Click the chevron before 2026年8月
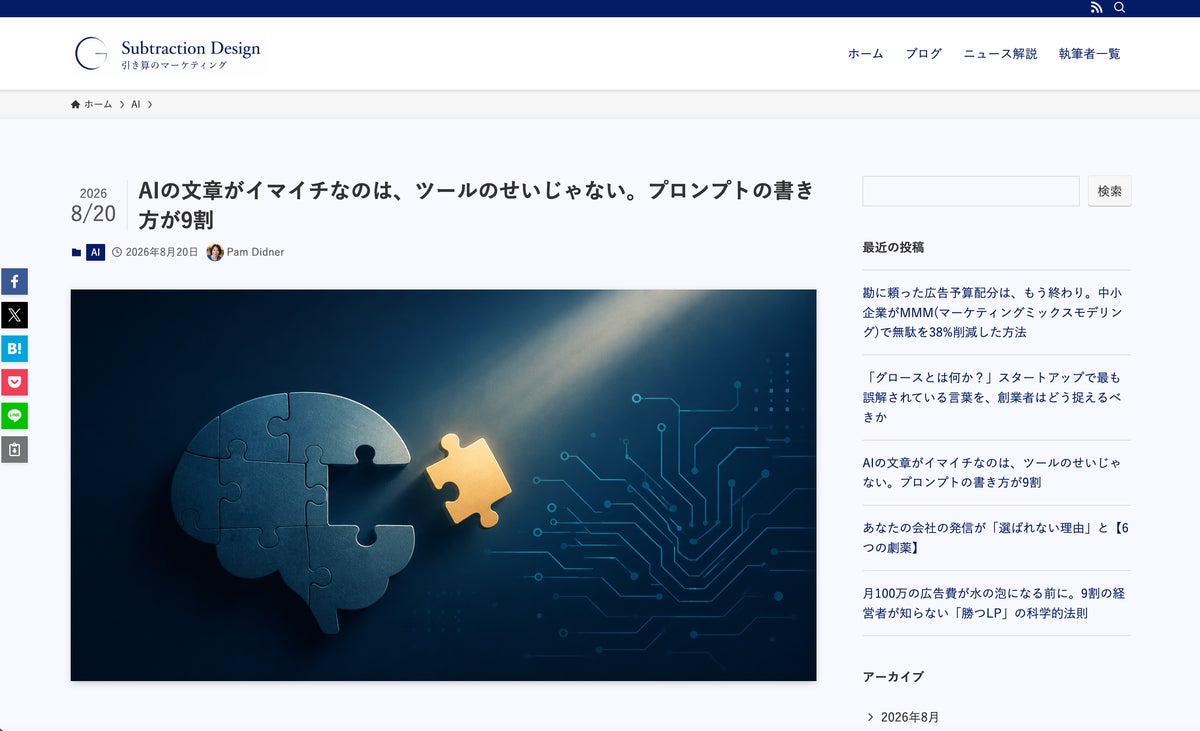1200x731 pixels. tap(870, 717)
